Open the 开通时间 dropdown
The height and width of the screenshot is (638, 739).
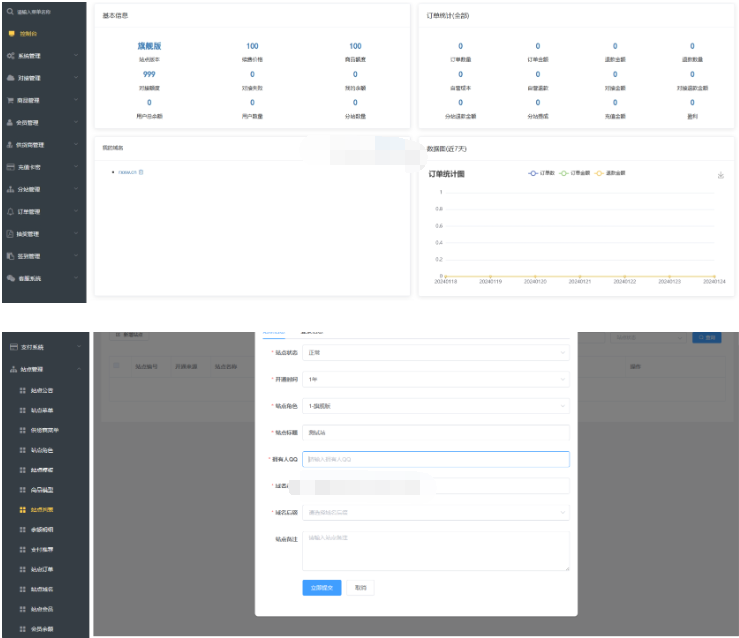tap(436, 379)
